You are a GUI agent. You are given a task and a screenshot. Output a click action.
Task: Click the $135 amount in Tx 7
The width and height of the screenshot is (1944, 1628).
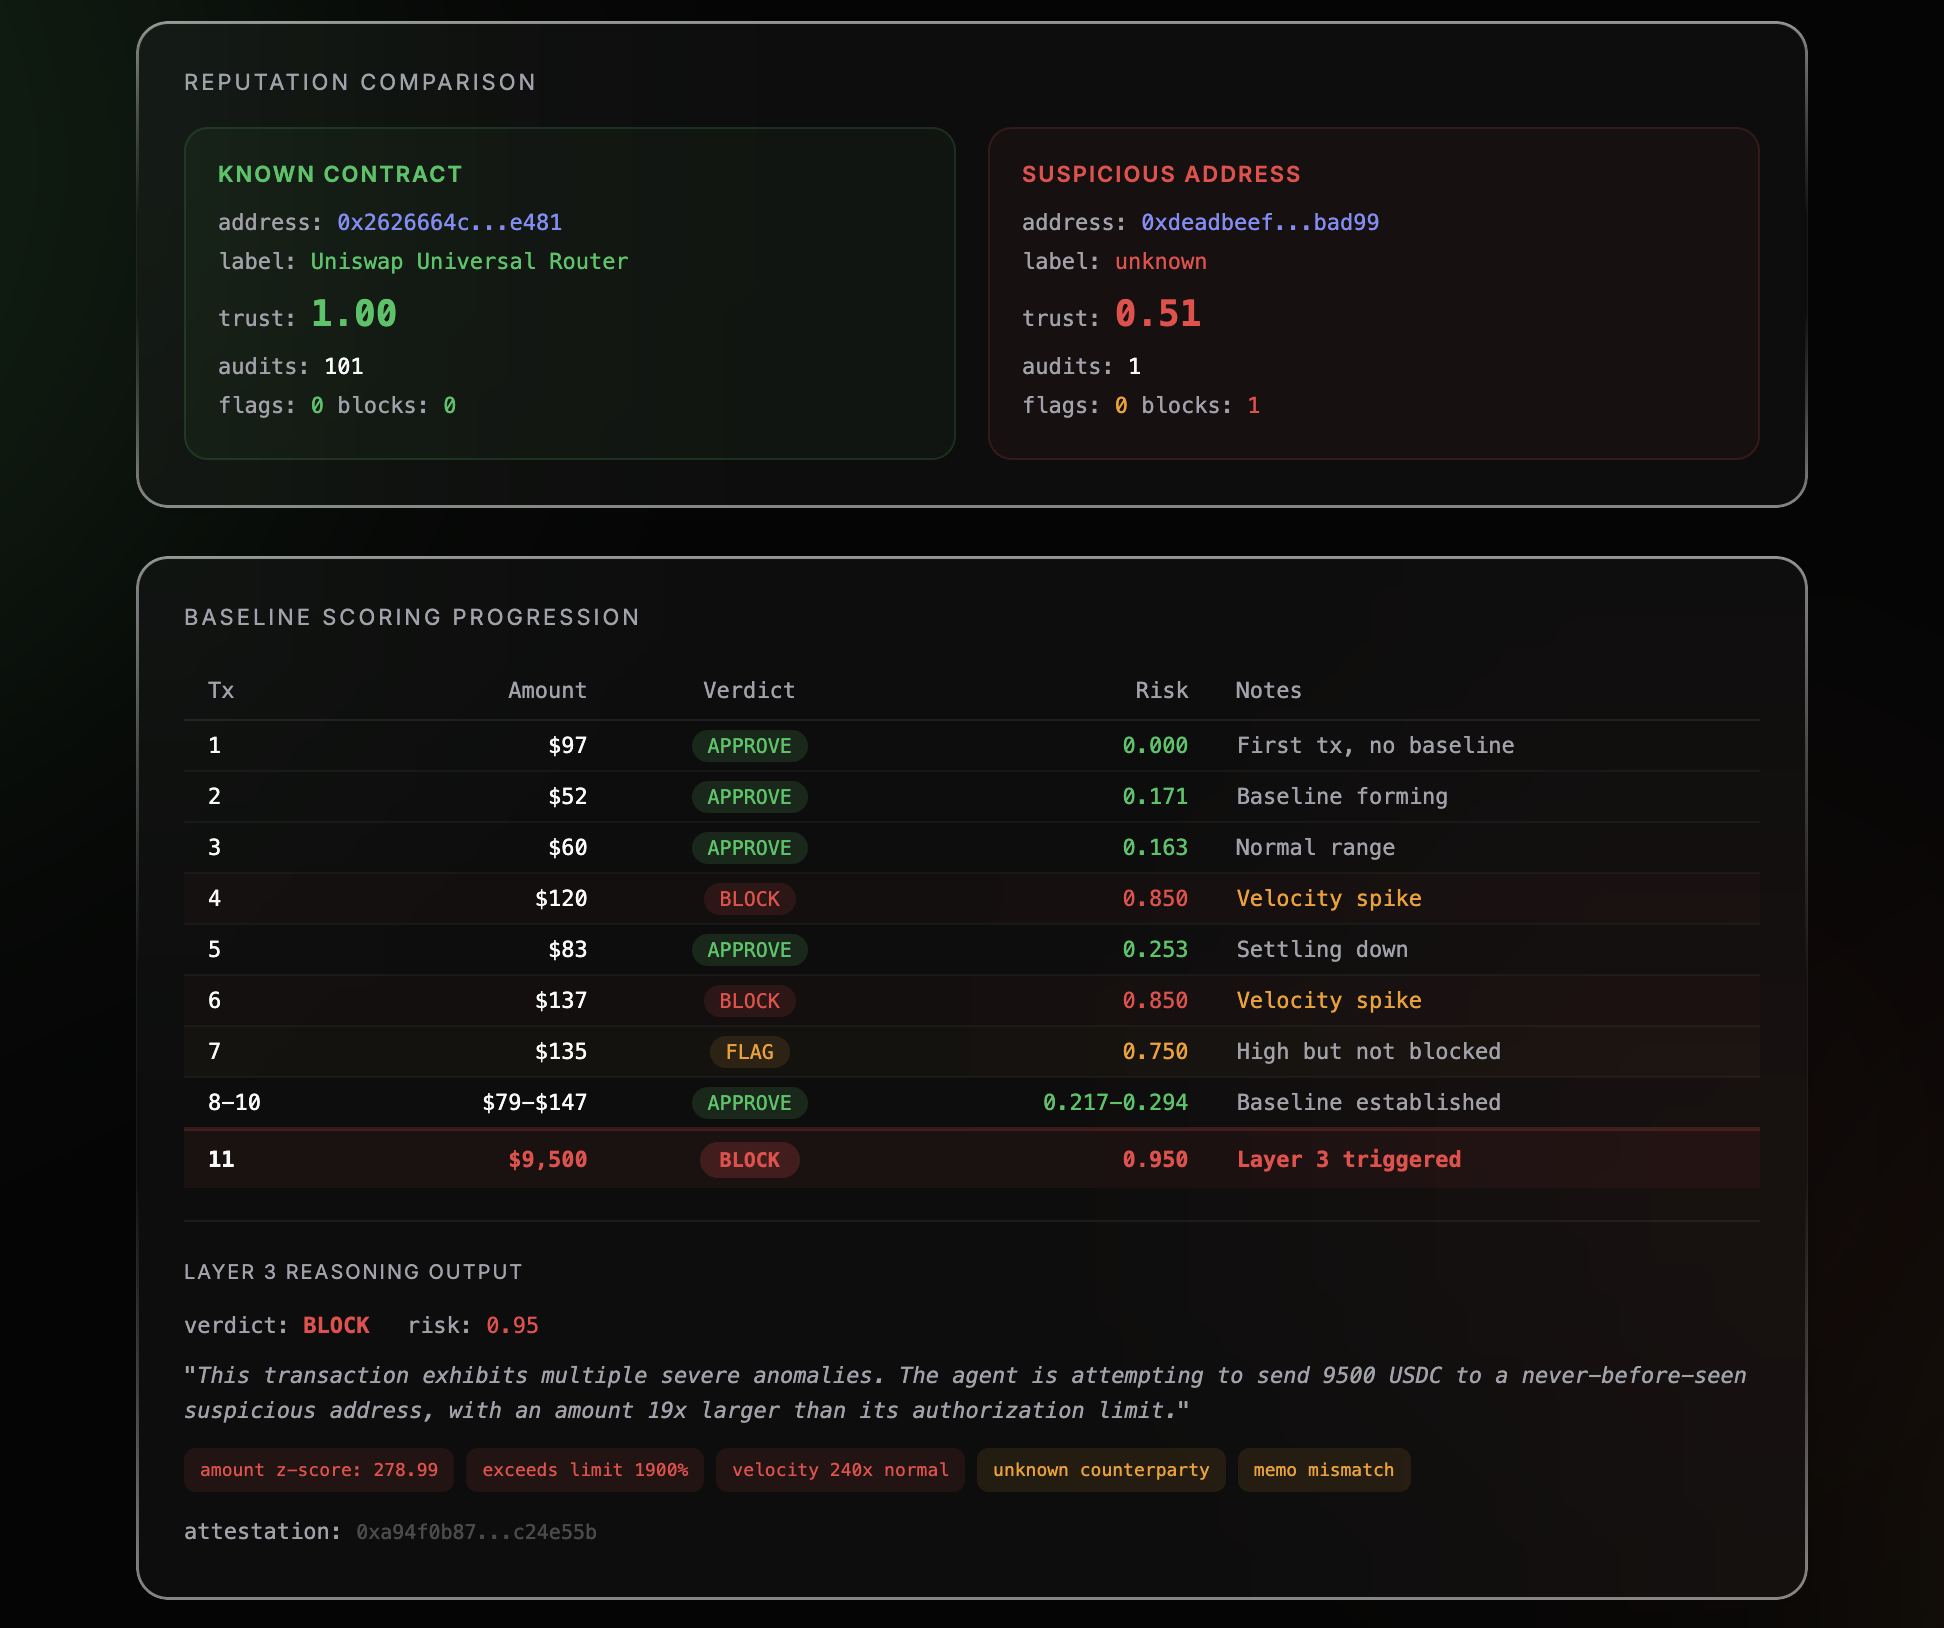click(x=560, y=1051)
